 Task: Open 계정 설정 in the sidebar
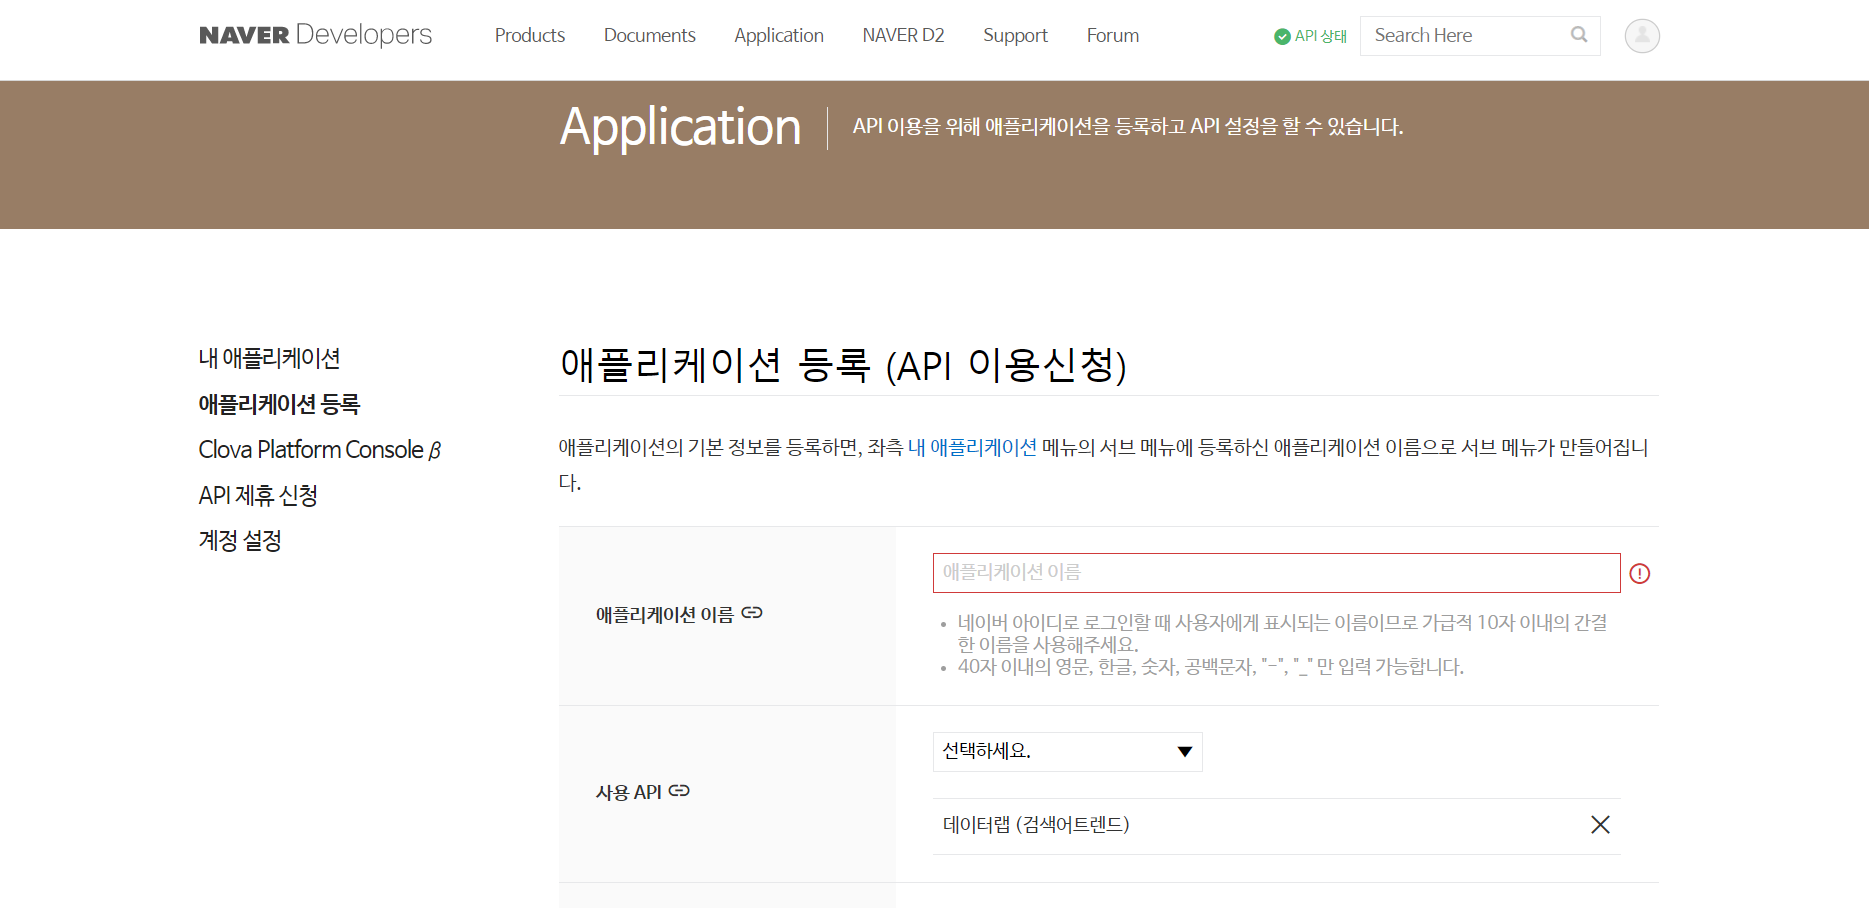[240, 540]
